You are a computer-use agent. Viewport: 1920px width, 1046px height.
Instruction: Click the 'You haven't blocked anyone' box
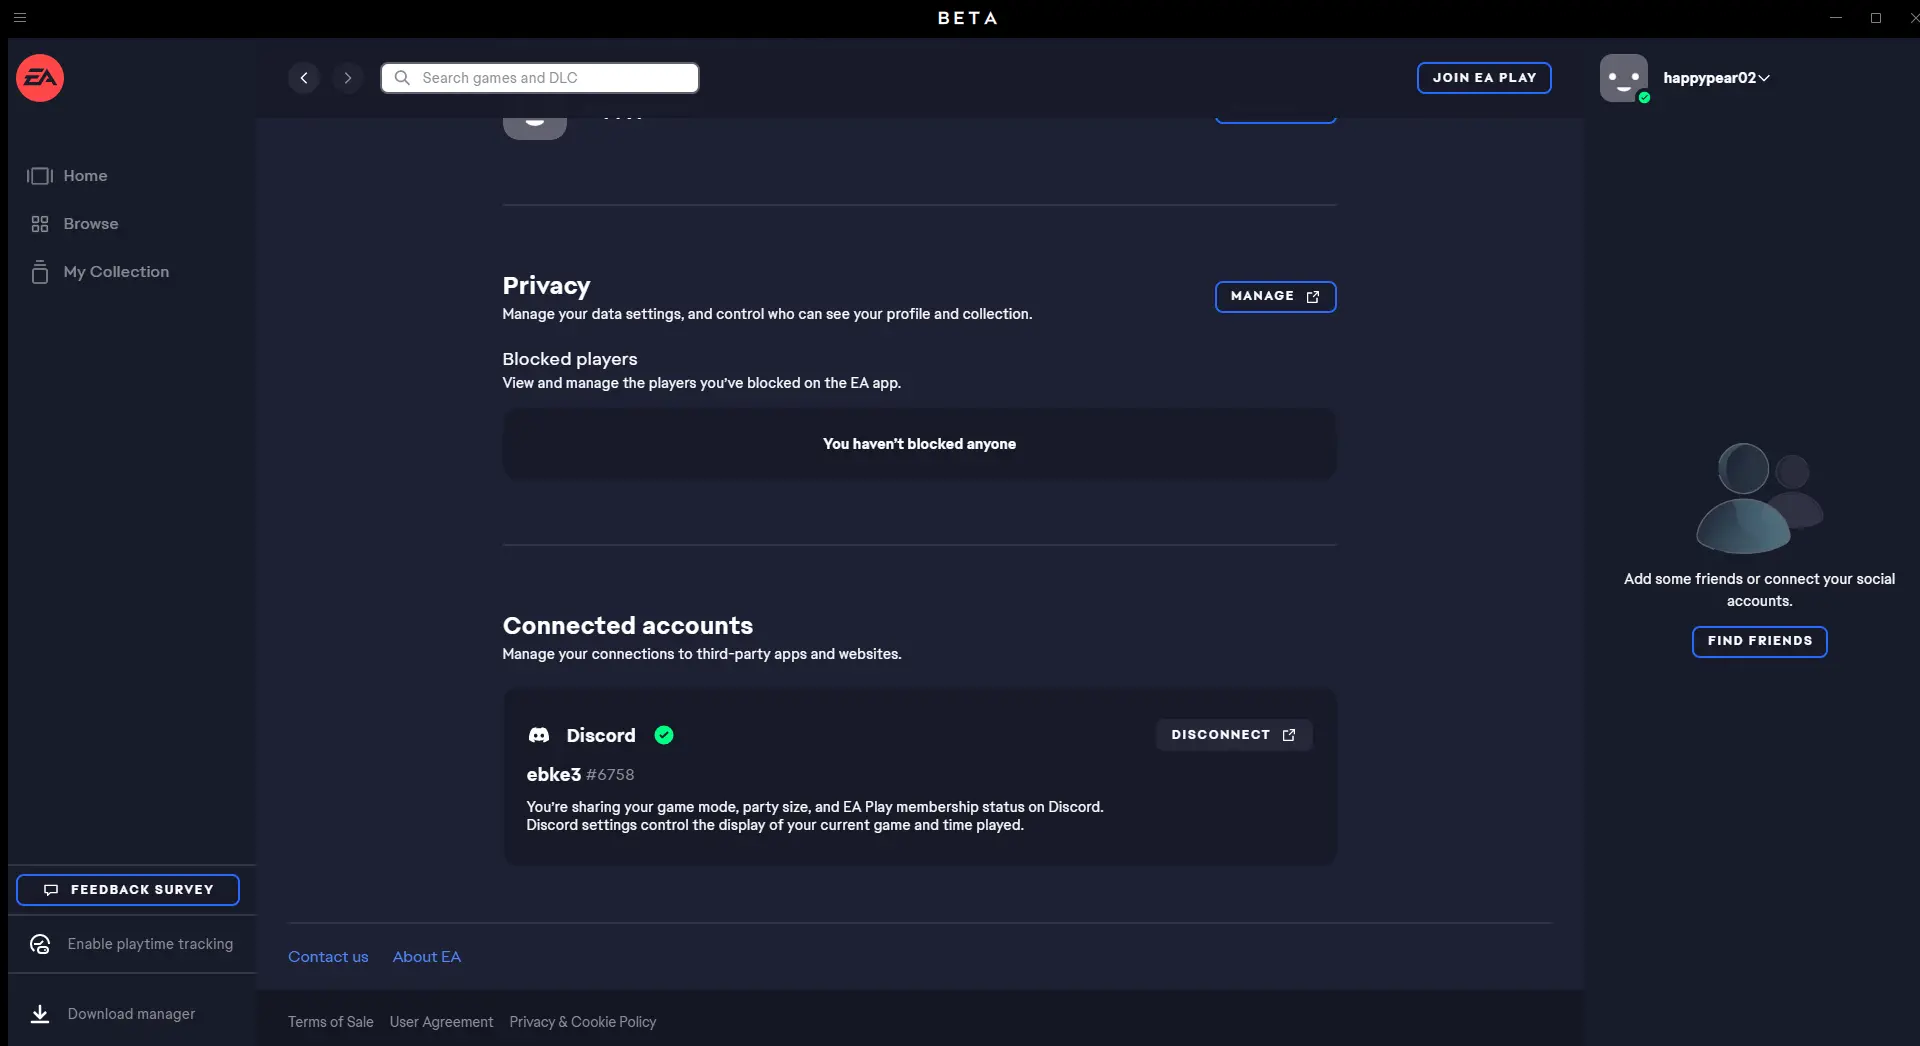coord(919,444)
